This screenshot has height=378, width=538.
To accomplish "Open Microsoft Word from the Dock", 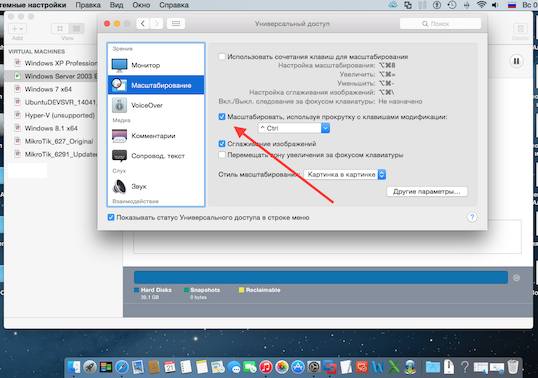I will pyautogui.click(x=378, y=367).
